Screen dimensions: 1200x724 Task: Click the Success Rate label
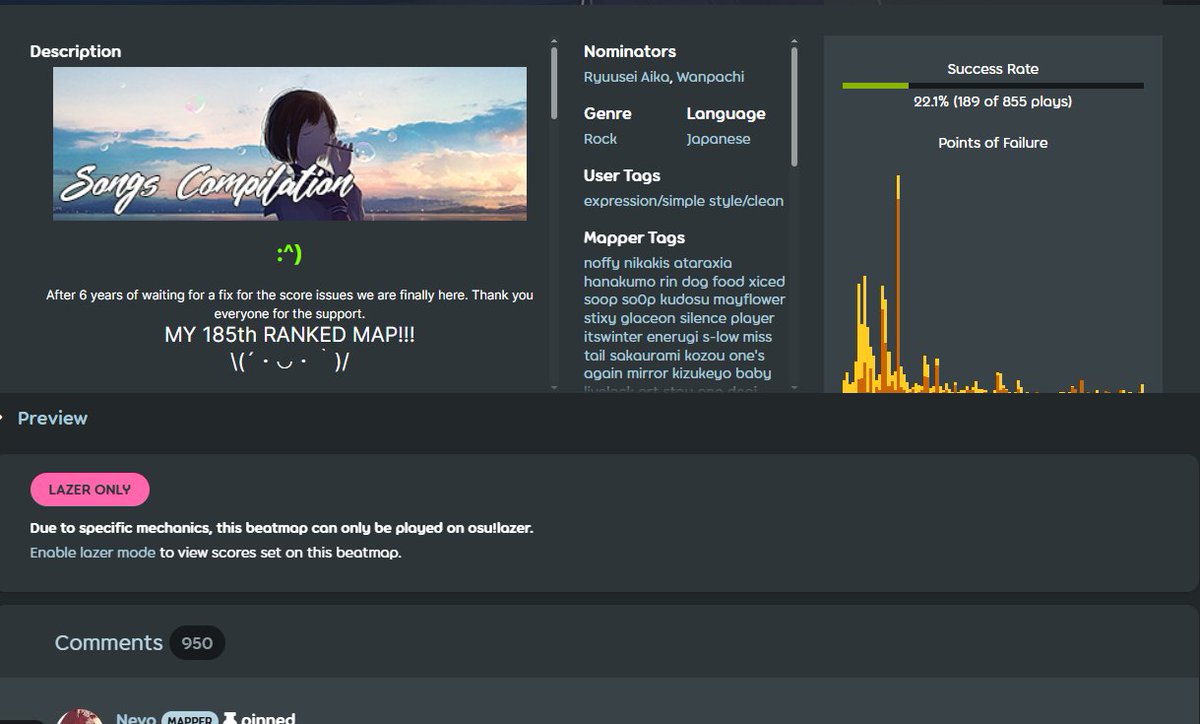tap(993, 69)
